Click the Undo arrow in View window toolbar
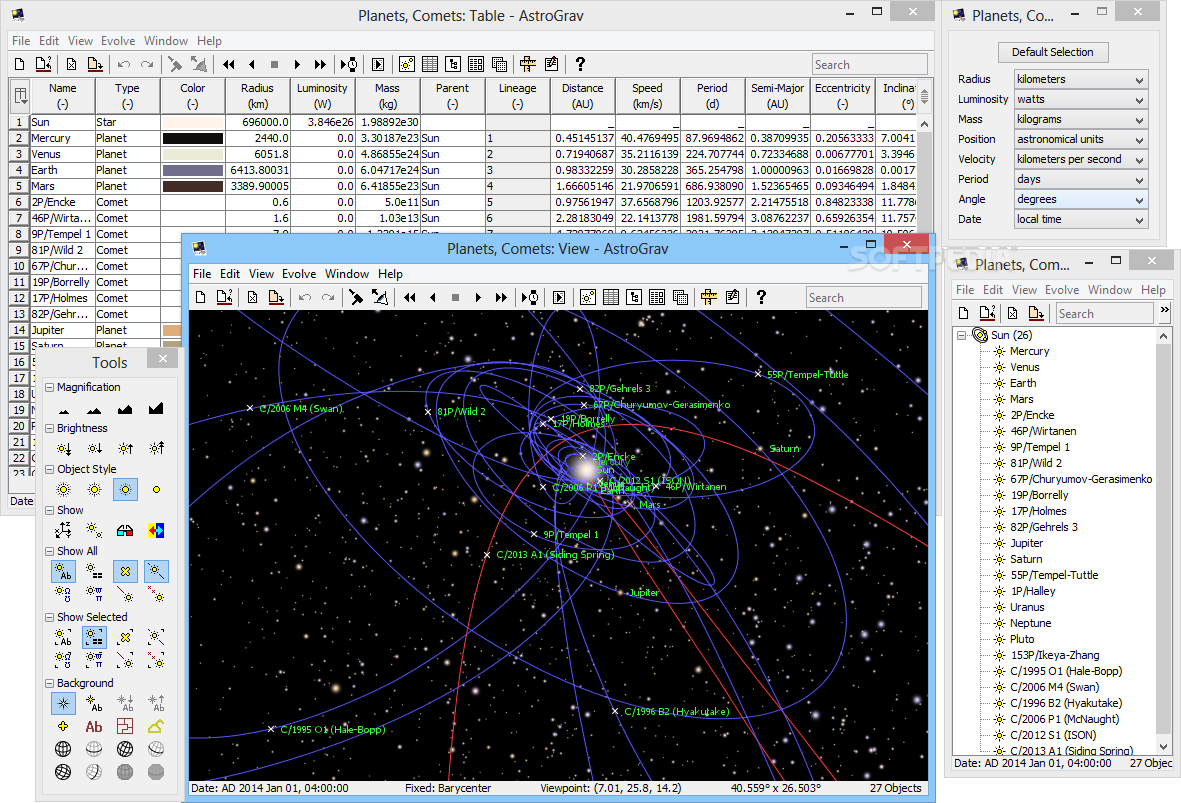1181x803 pixels. pyautogui.click(x=305, y=298)
